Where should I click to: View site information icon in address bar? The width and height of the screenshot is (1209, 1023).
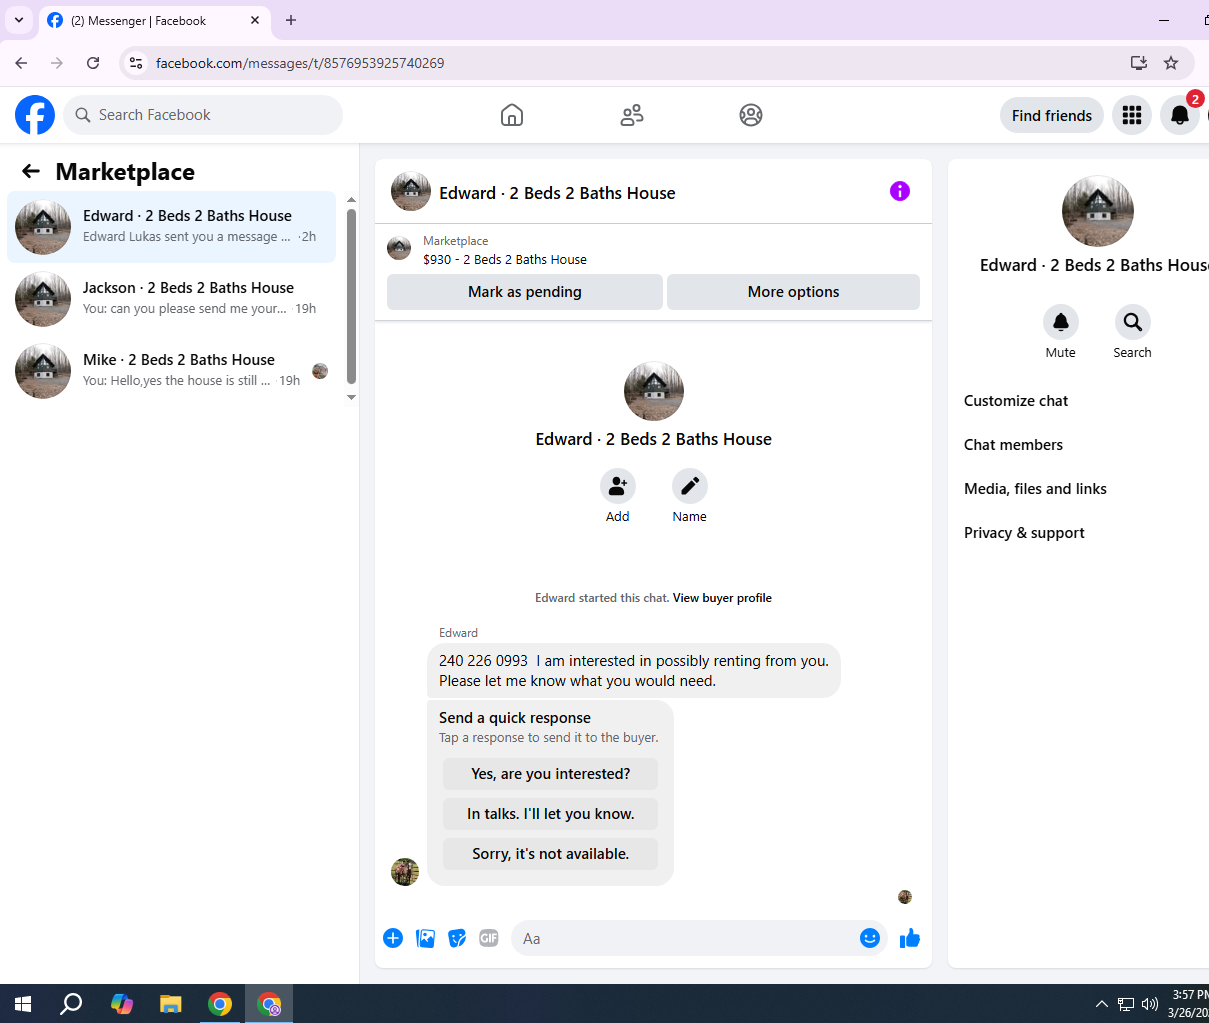pos(136,63)
